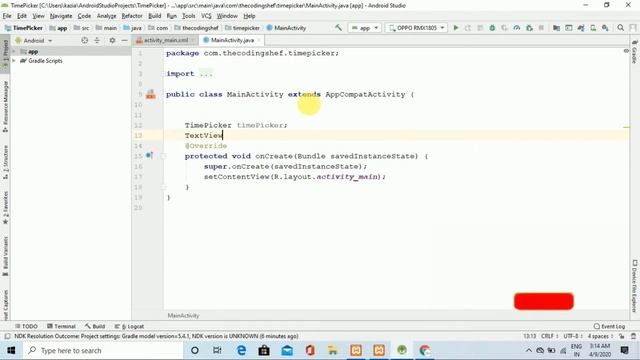Click the Make Project hammer icon

pyautogui.click(x=338, y=28)
